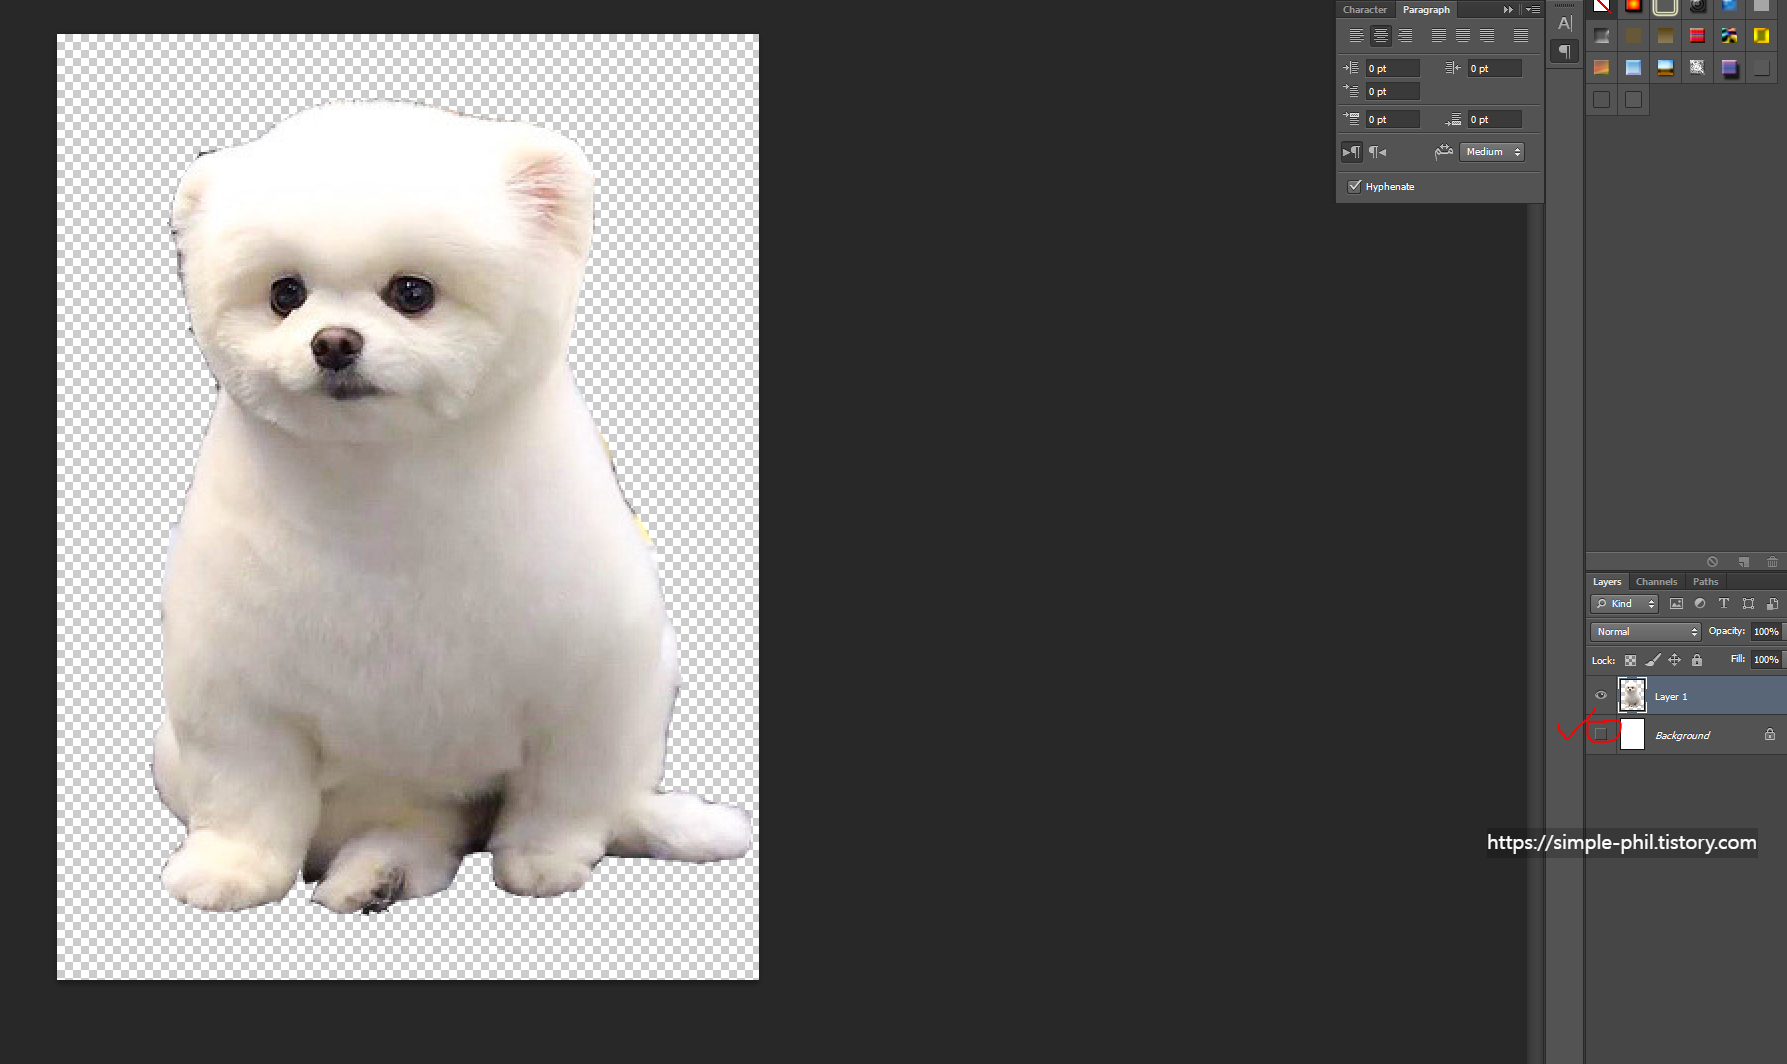Screen dimensions: 1787x1064
Task: Click indent right margin field
Action: coord(1494,68)
